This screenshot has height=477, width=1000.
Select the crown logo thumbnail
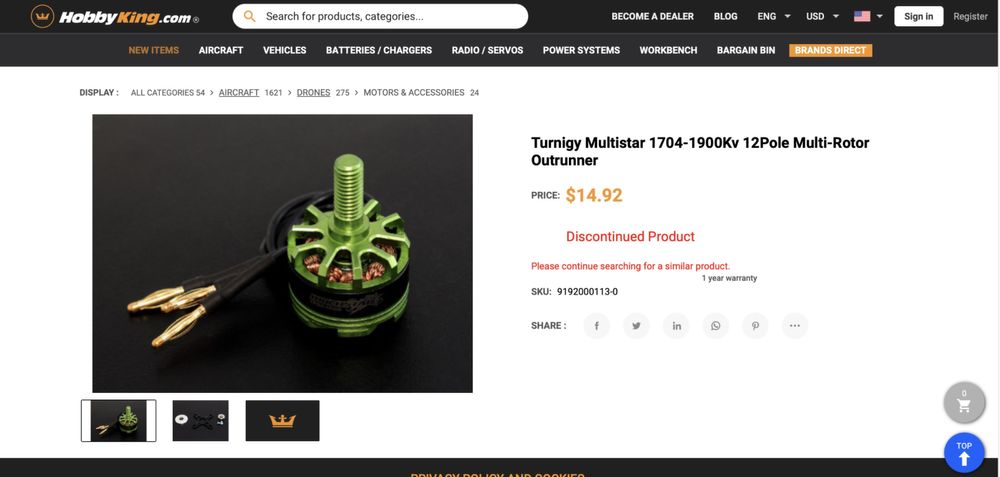pyautogui.click(x=283, y=421)
